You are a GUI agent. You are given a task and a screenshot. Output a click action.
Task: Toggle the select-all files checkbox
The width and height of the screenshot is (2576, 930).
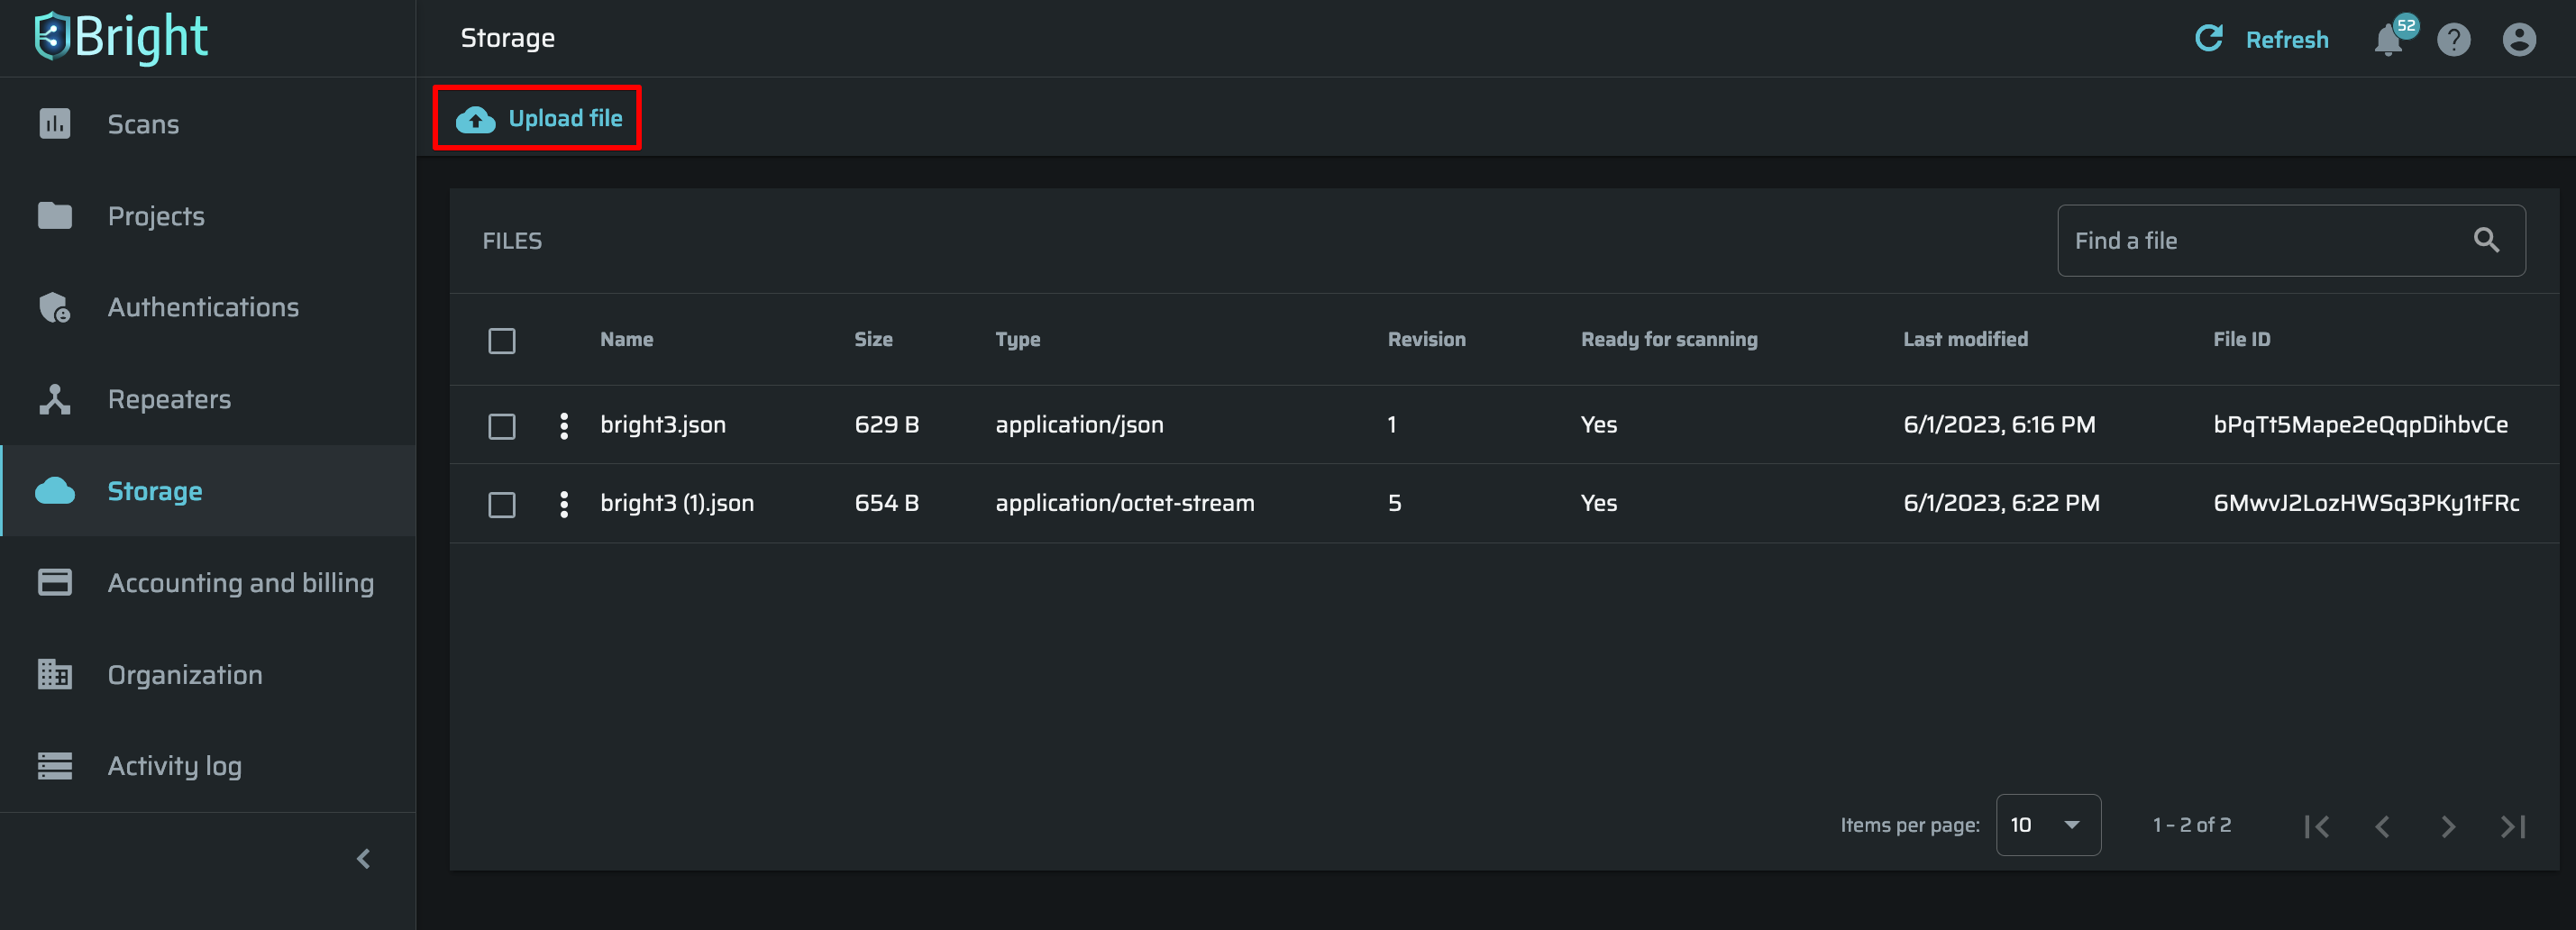[x=502, y=341]
